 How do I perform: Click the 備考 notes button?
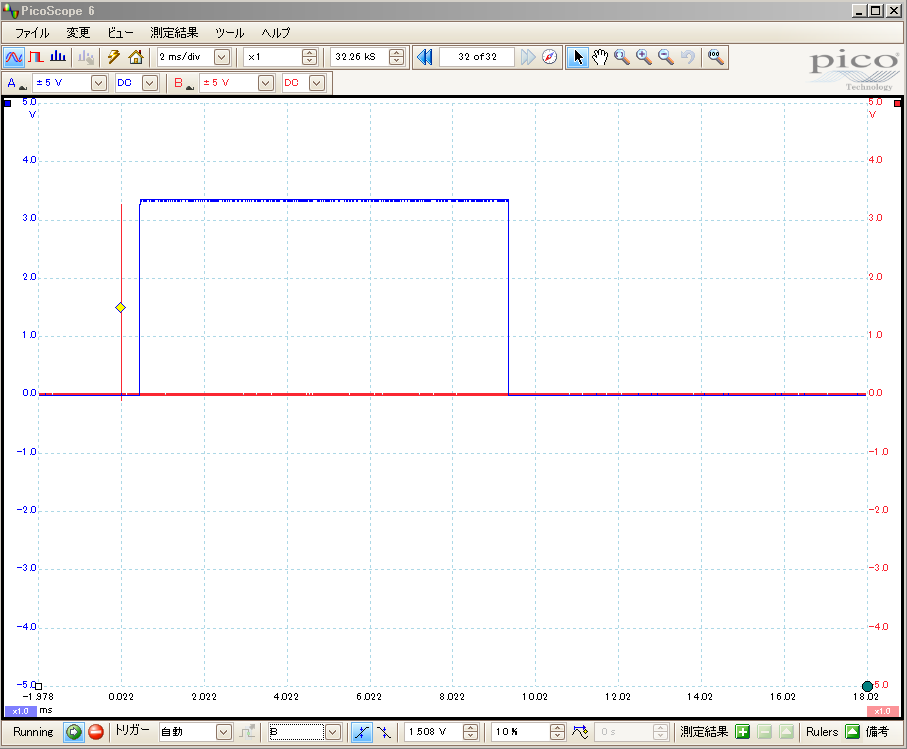[877, 732]
